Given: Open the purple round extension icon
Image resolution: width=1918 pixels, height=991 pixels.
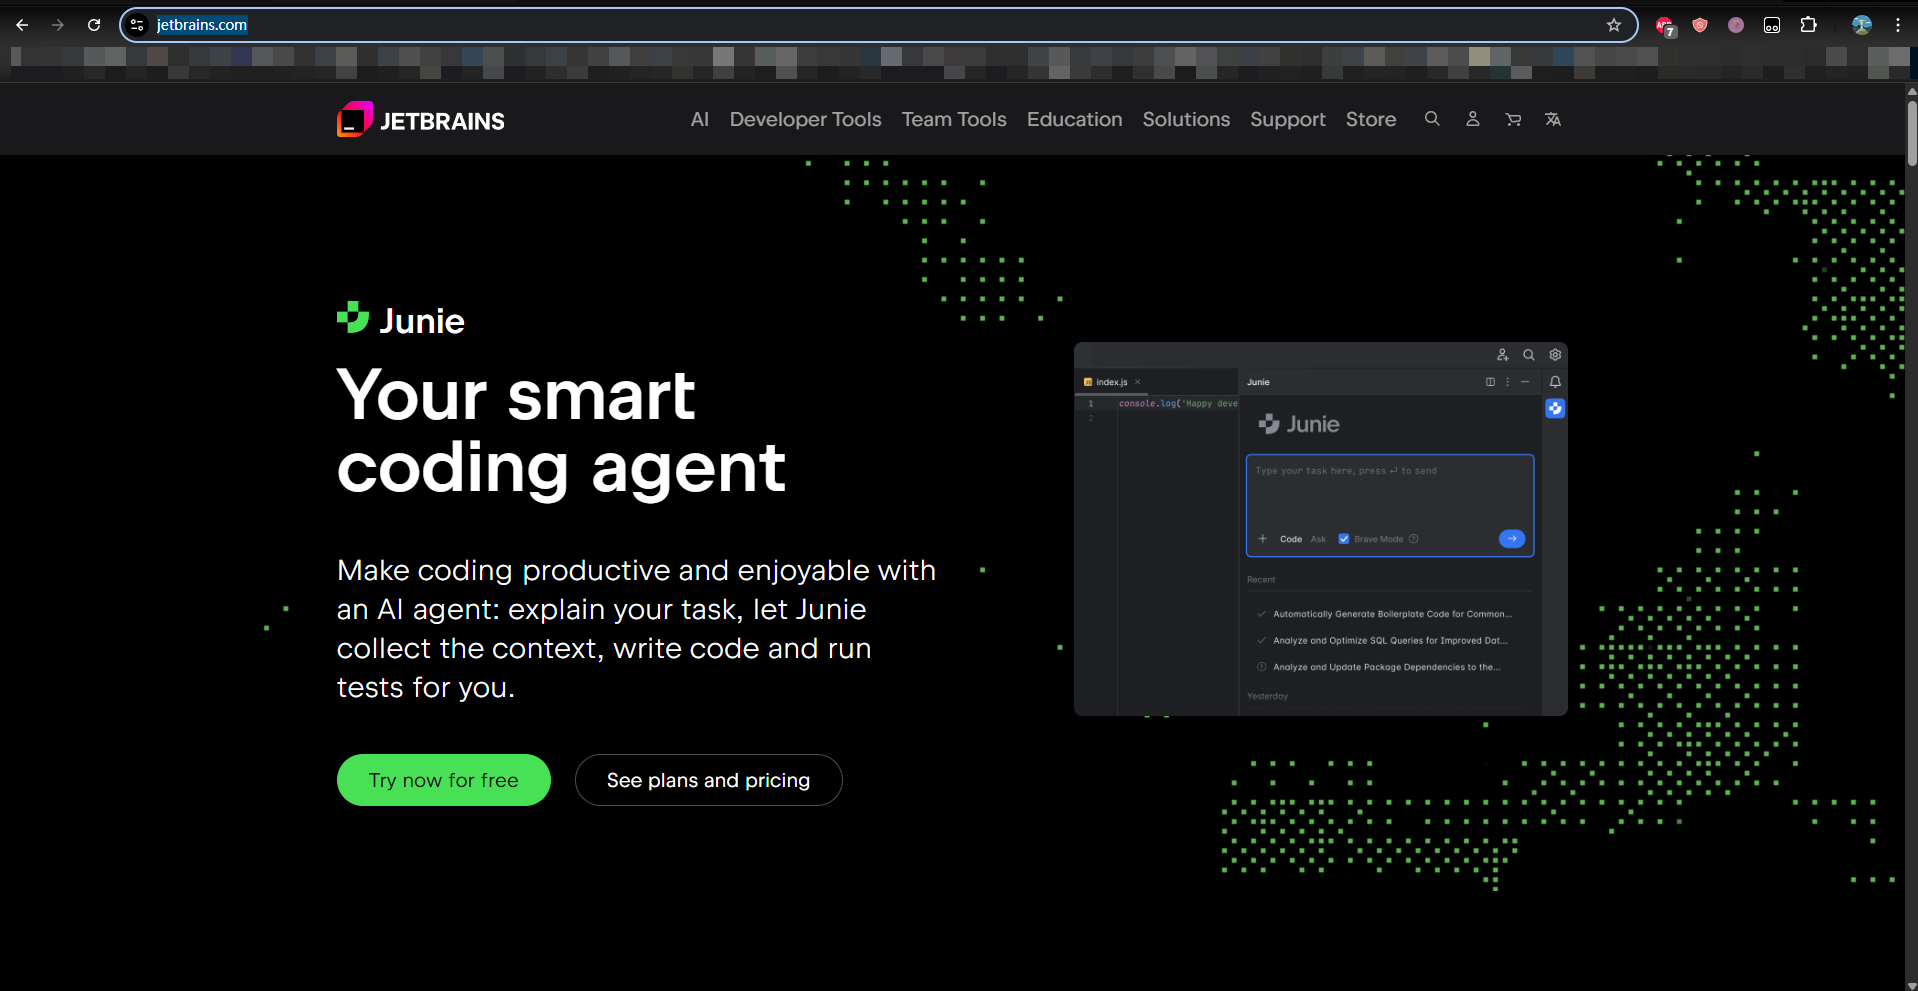Looking at the screenshot, I should [1736, 25].
